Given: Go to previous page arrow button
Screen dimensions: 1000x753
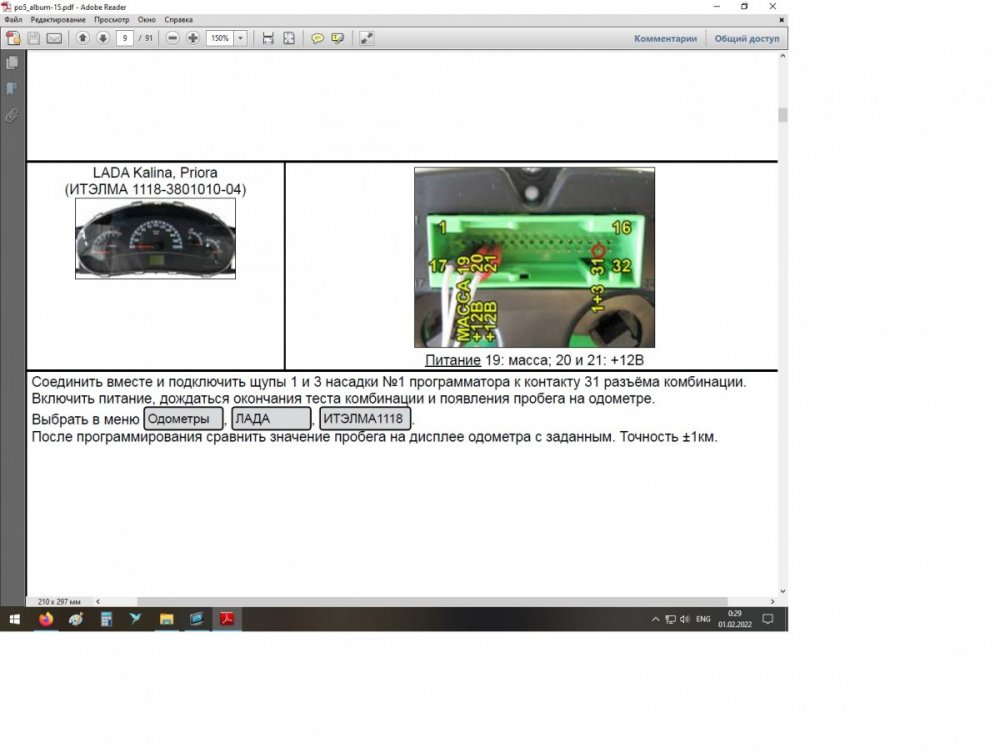Looking at the screenshot, I should [82, 38].
